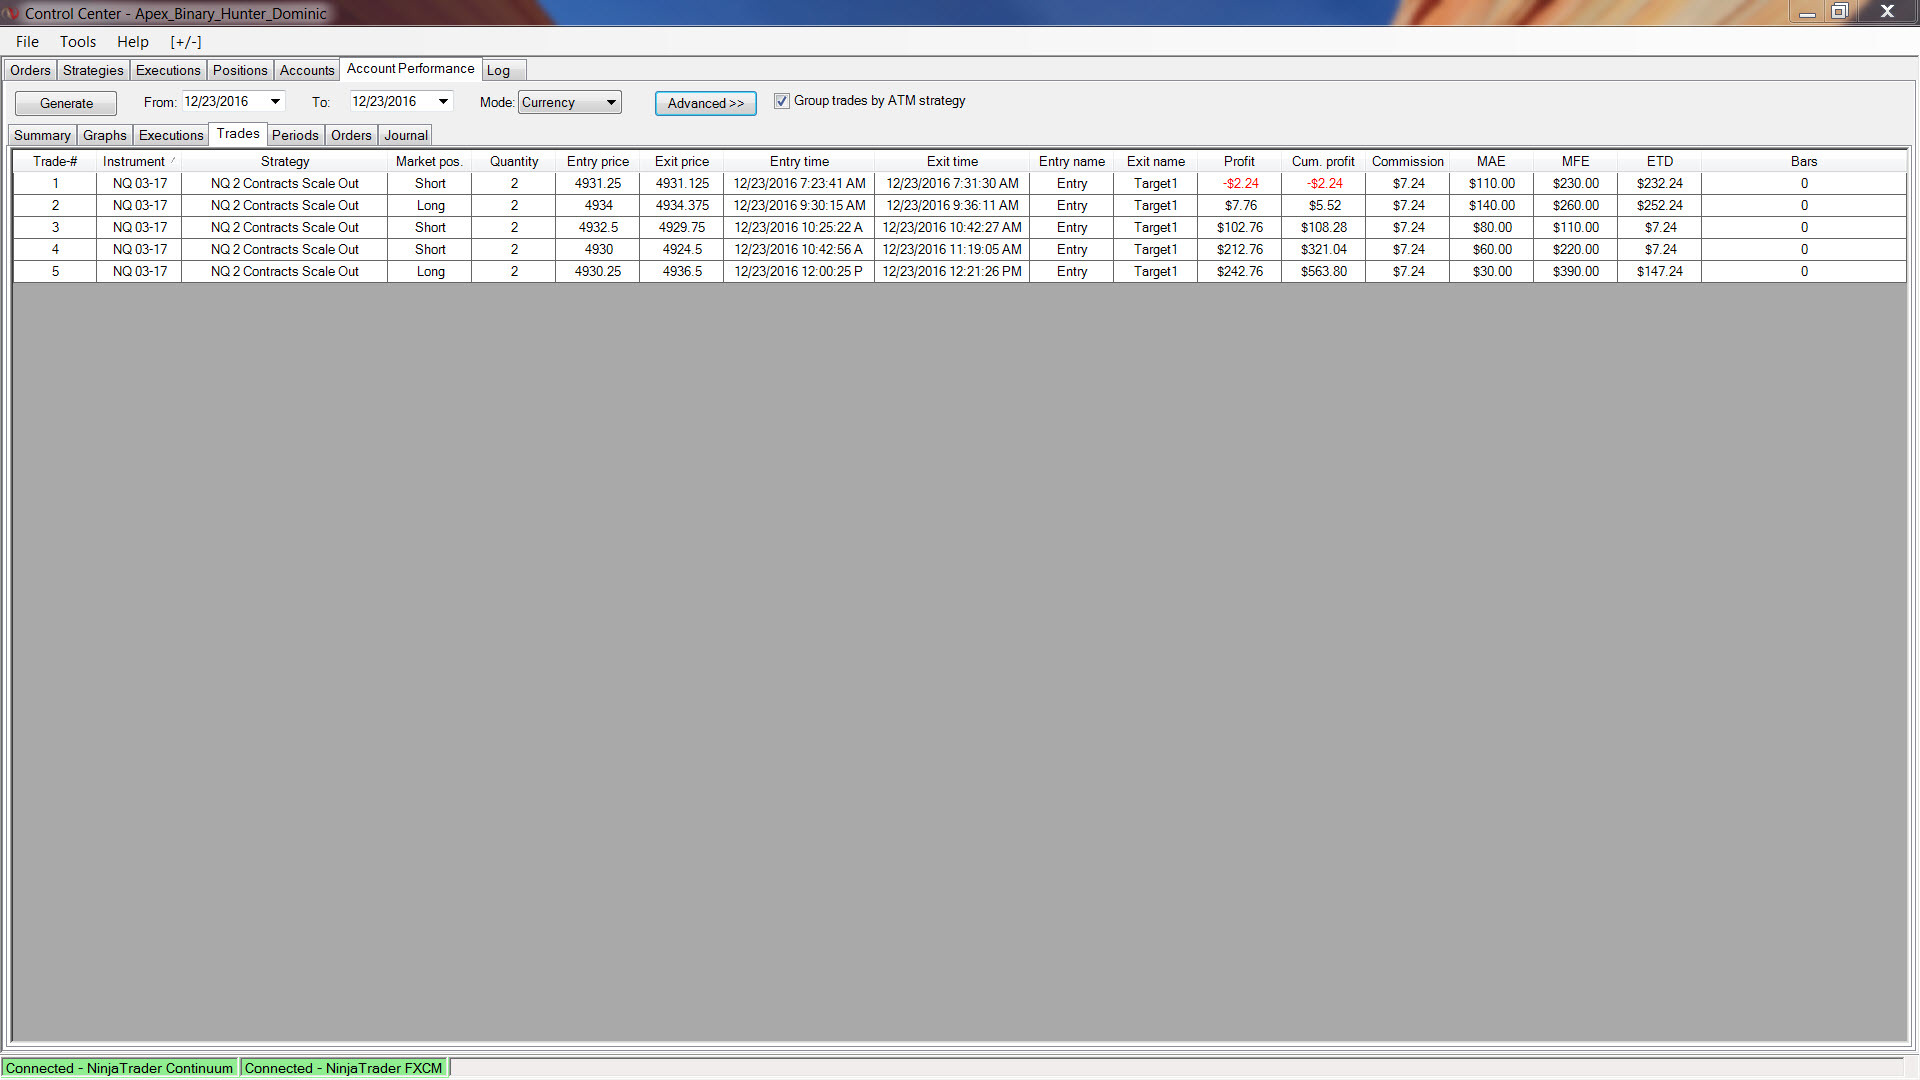Sort by the Cum. profit column header

1323,161
